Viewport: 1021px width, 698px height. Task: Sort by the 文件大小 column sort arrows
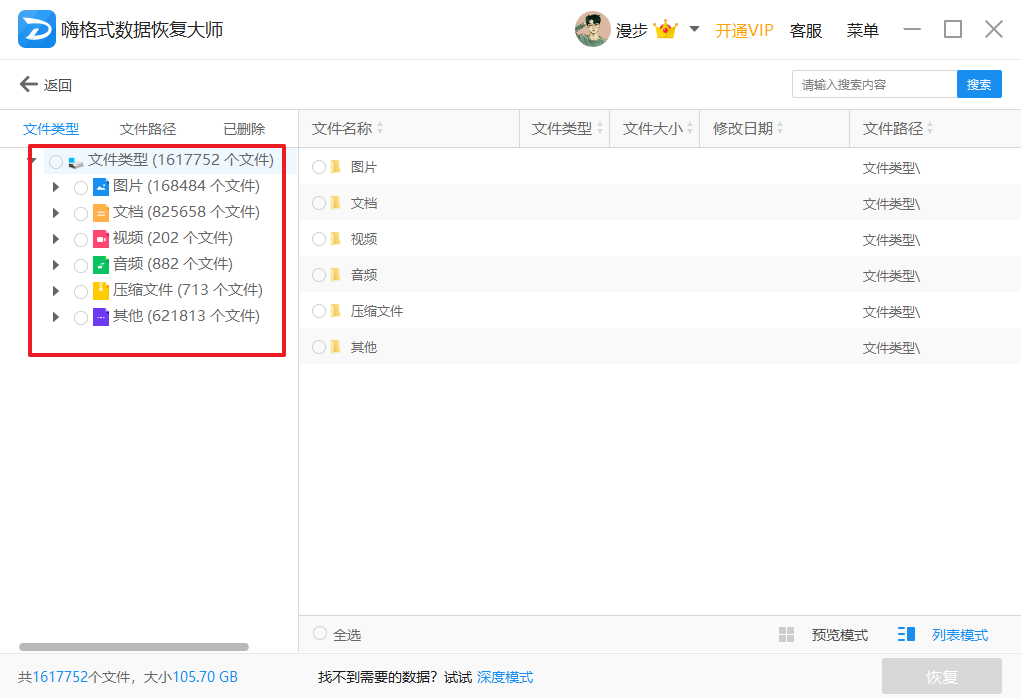690,128
